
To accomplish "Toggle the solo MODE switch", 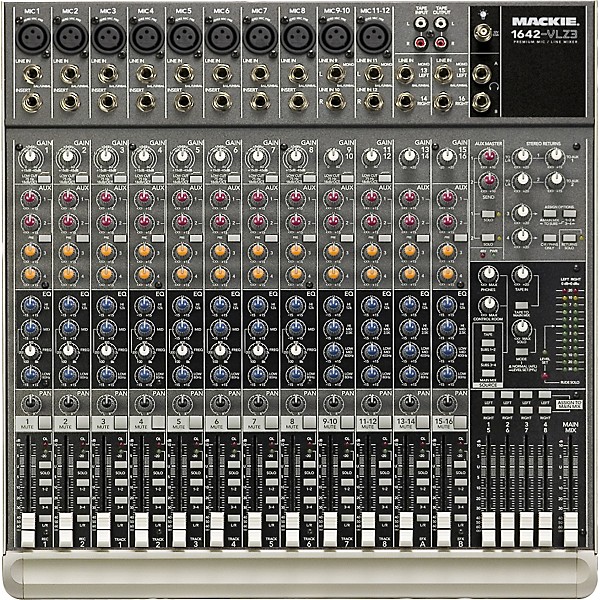I will coord(521,352).
